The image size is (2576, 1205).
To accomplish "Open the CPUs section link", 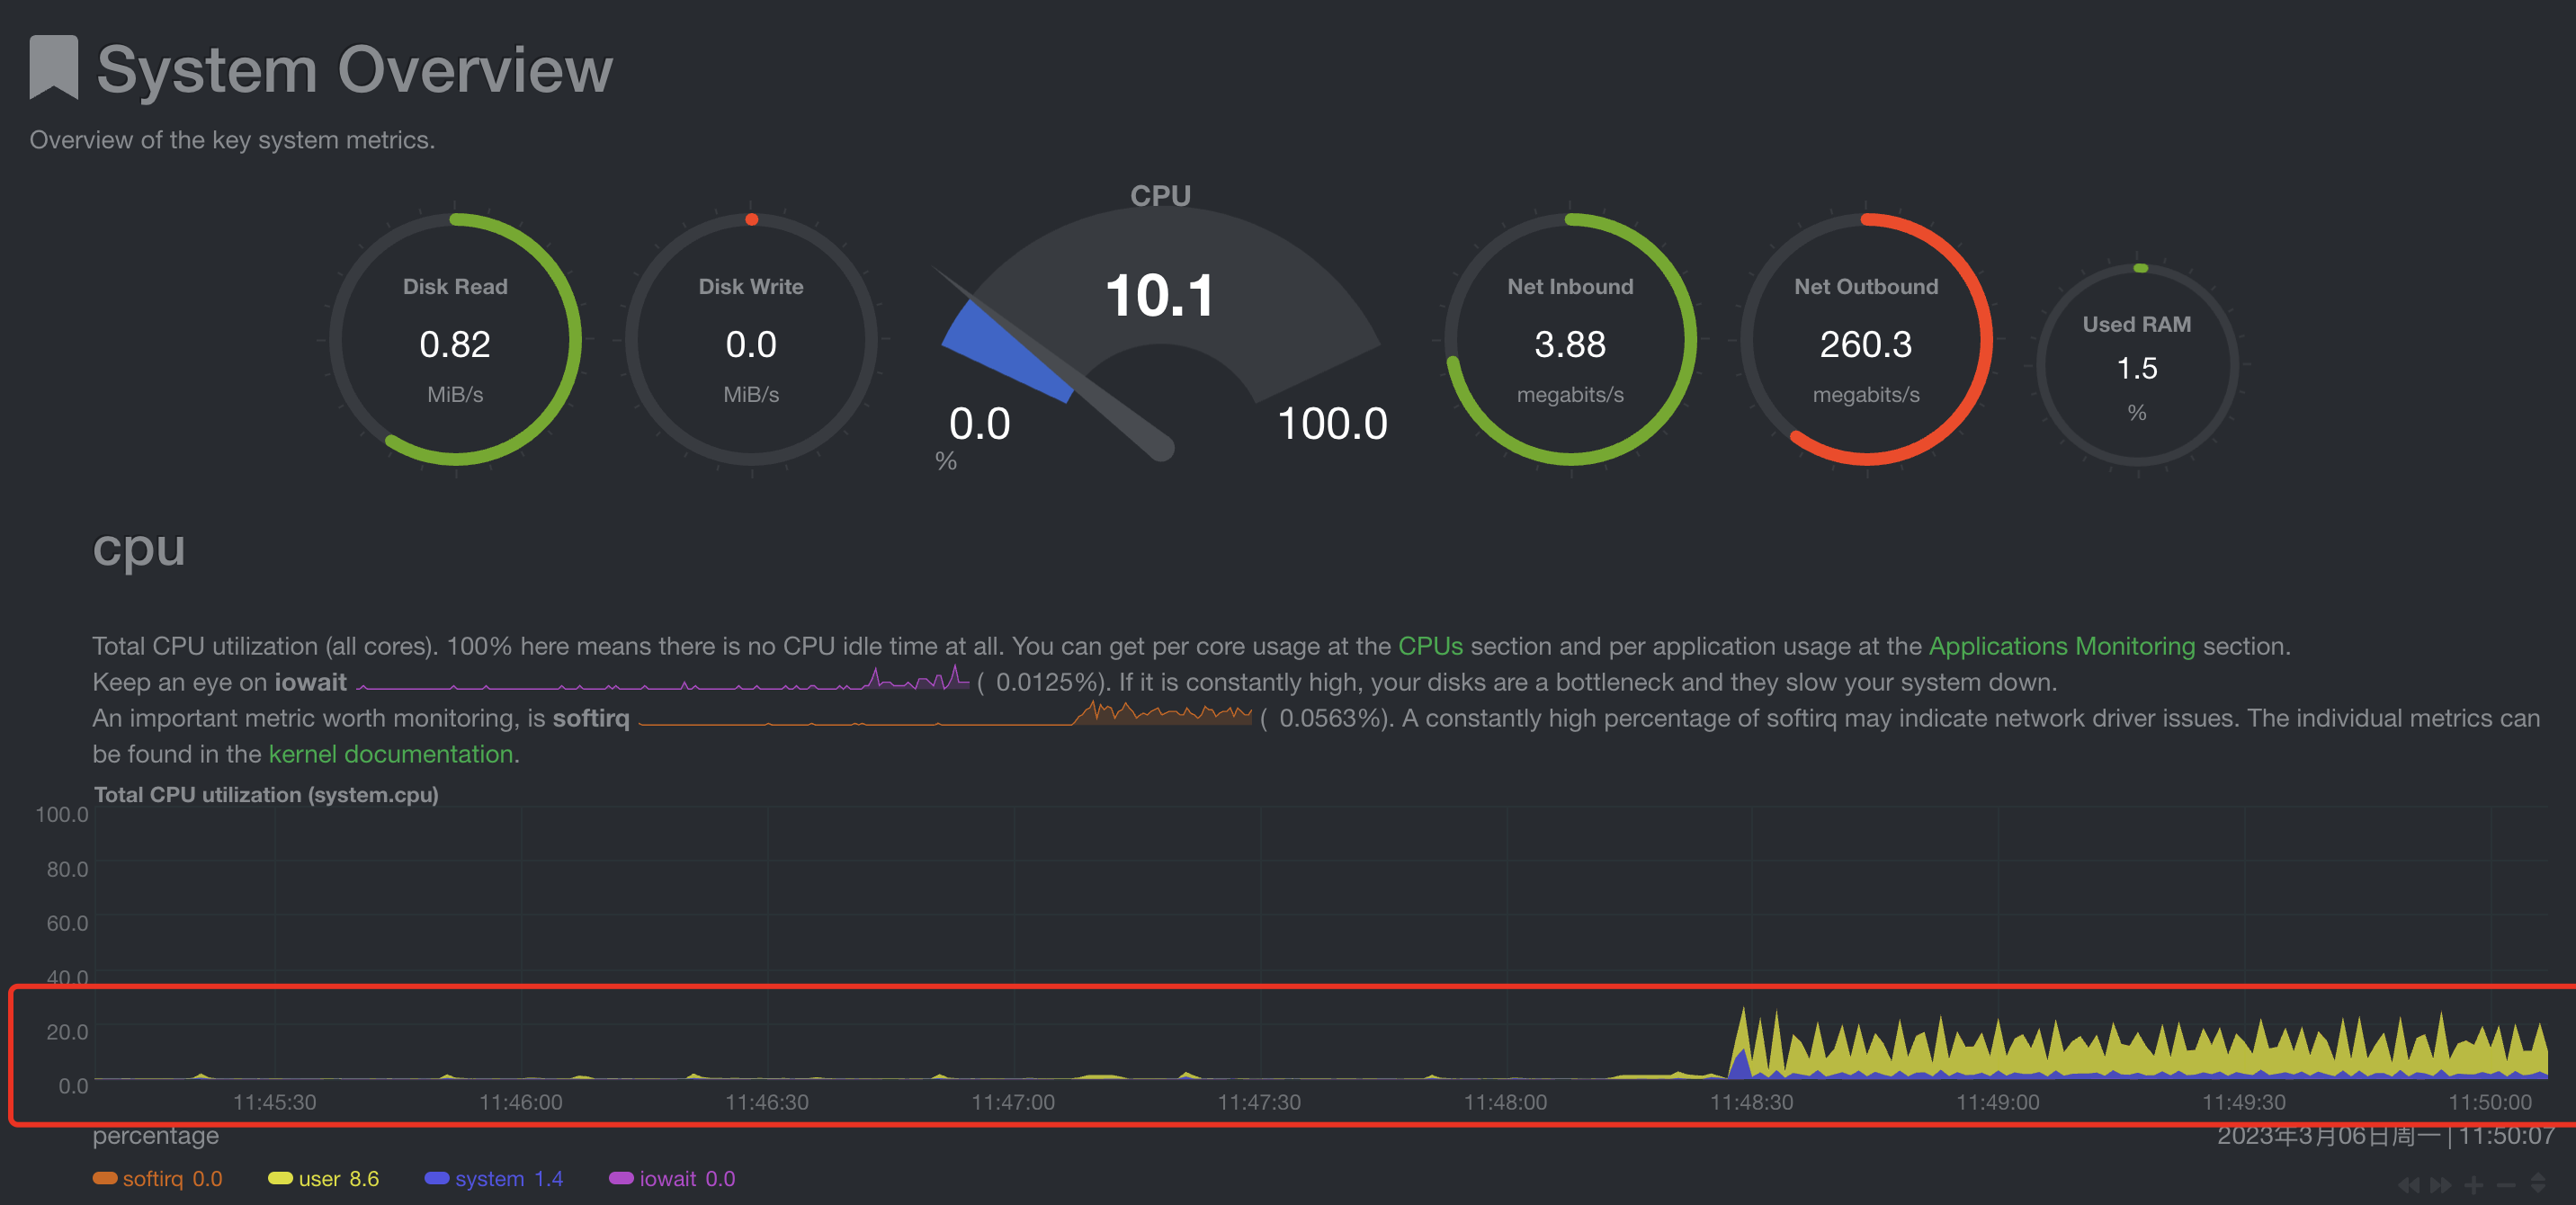I will pos(1429,646).
